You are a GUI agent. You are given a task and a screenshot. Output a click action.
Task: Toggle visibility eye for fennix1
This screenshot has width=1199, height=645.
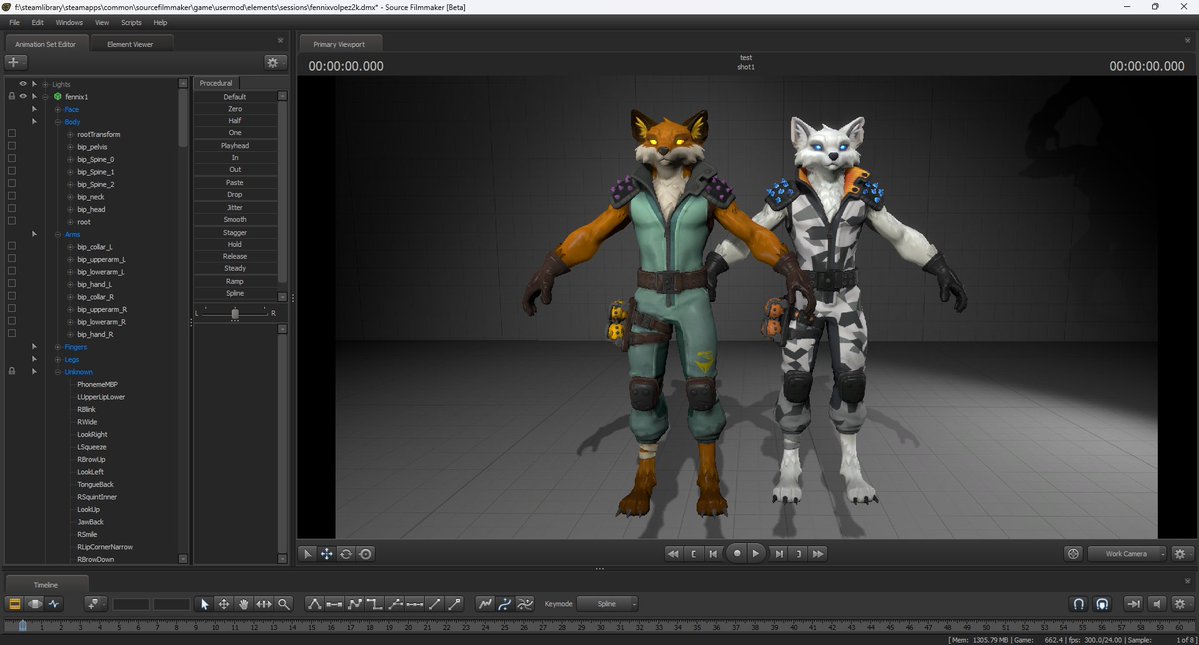pos(23,97)
